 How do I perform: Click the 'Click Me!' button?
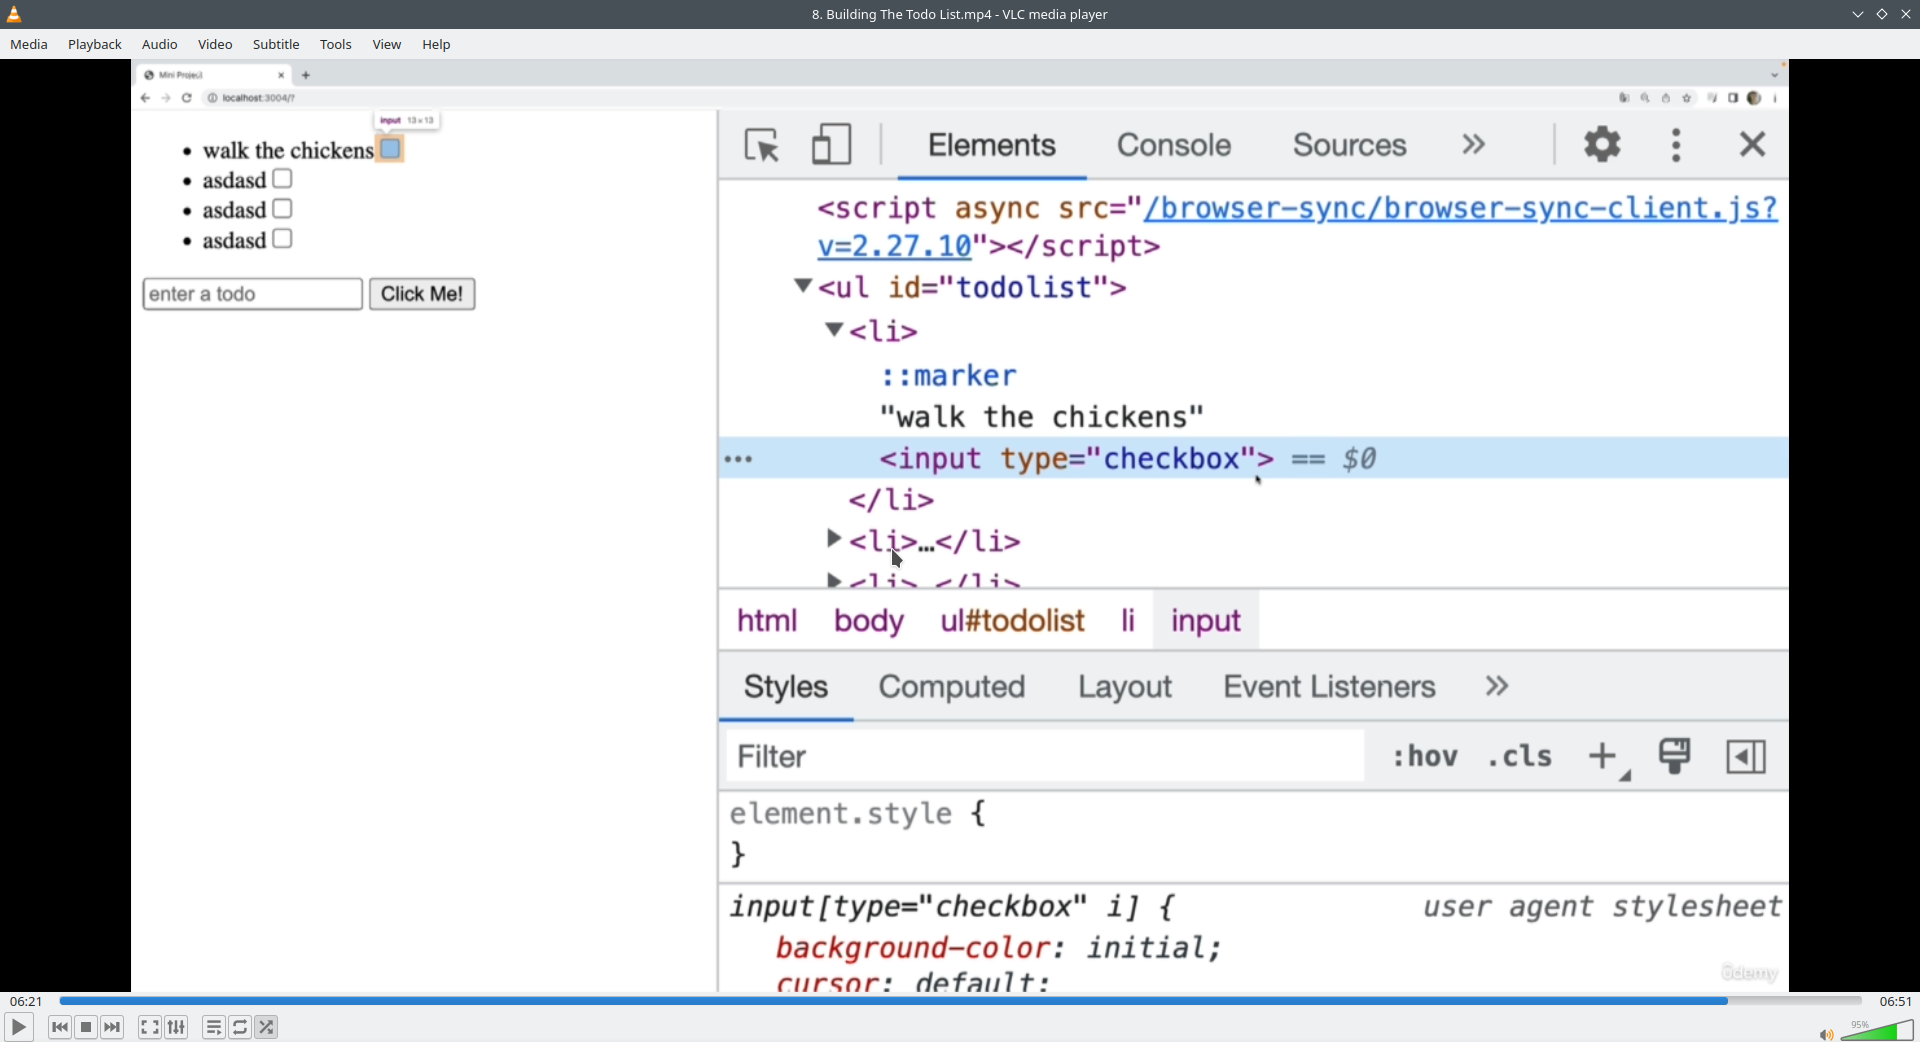point(422,294)
